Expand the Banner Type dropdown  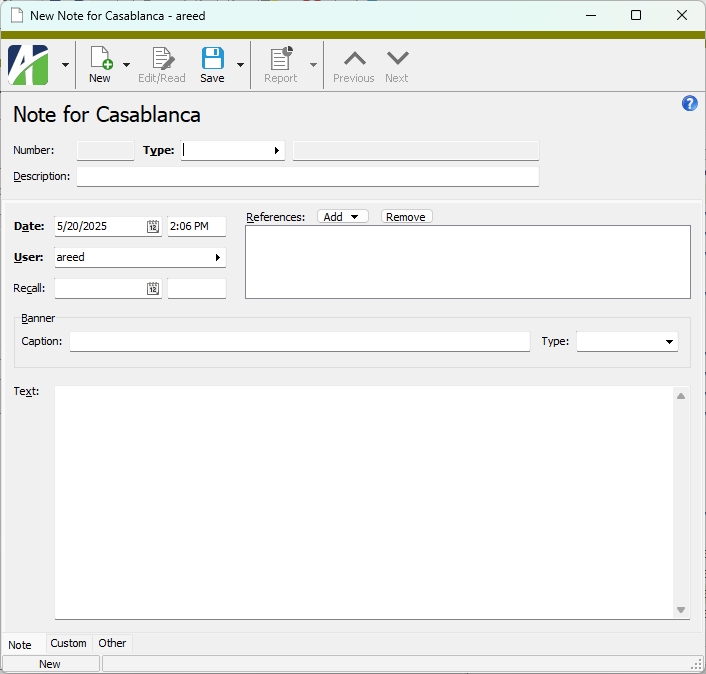tap(669, 342)
